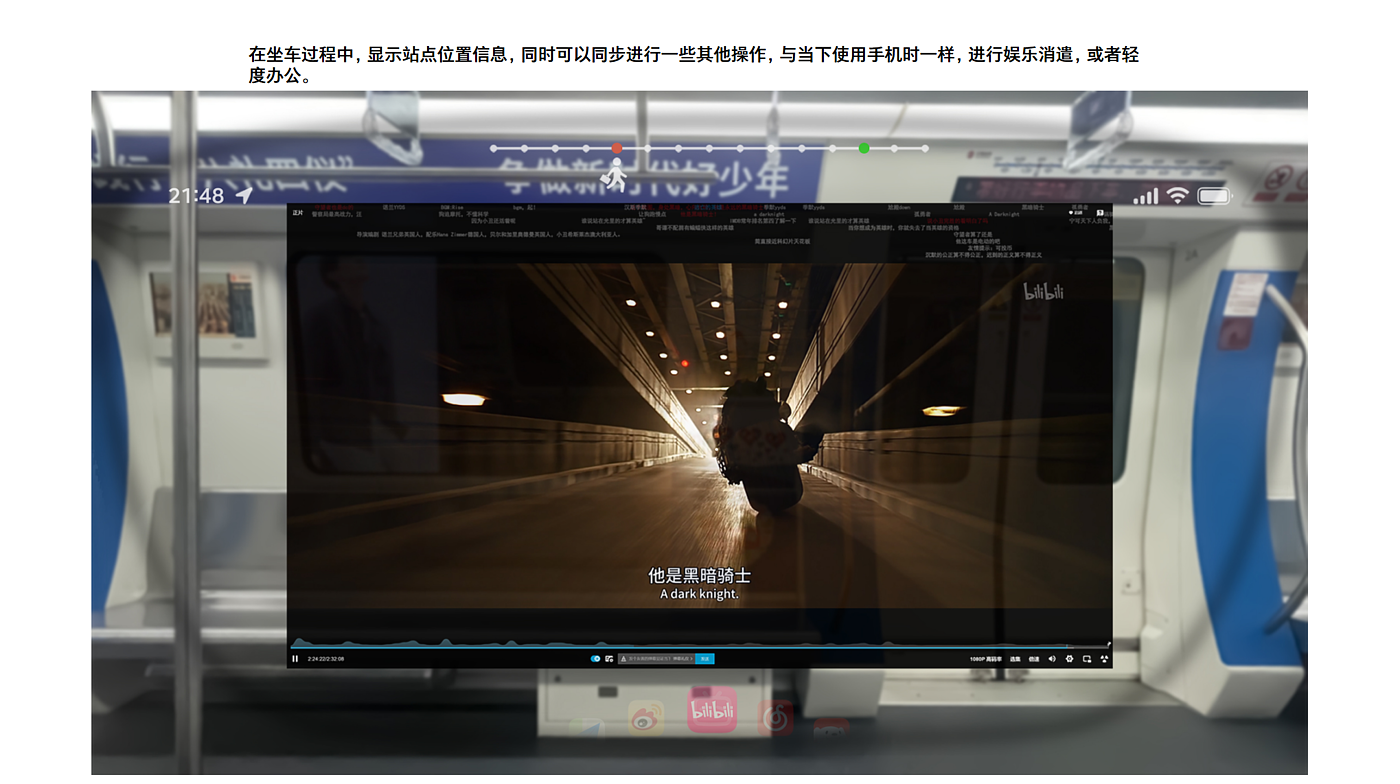Image resolution: width=1400 pixels, height=784 pixels.
Task: Click the location arrow beside 21:48
Action: [244, 194]
